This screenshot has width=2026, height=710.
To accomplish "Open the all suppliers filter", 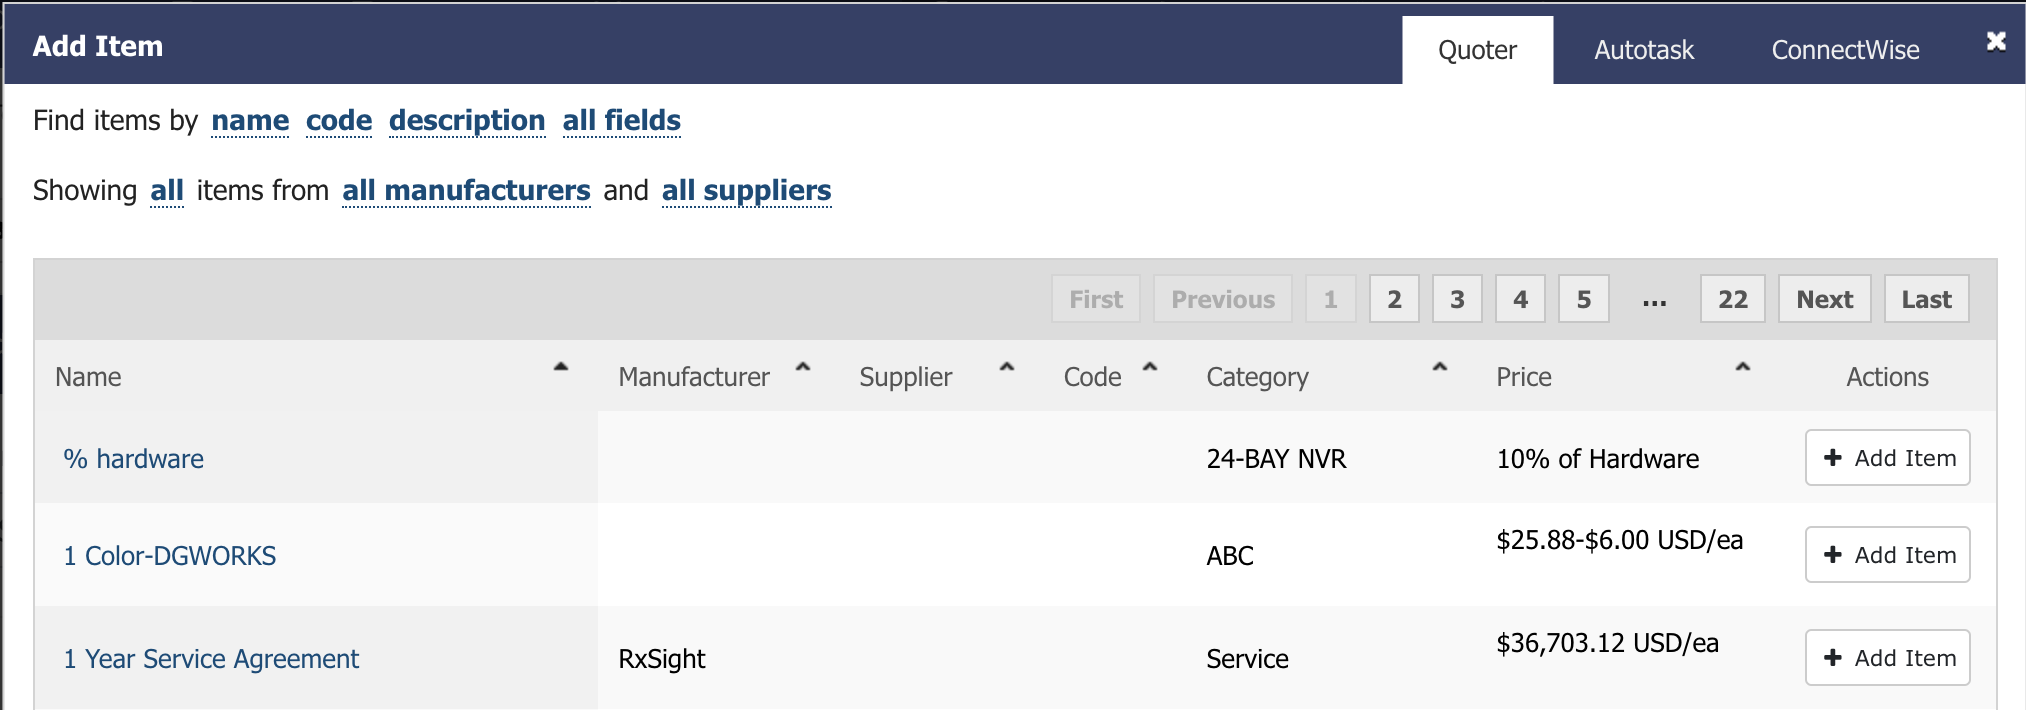I will tap(746, 190).
